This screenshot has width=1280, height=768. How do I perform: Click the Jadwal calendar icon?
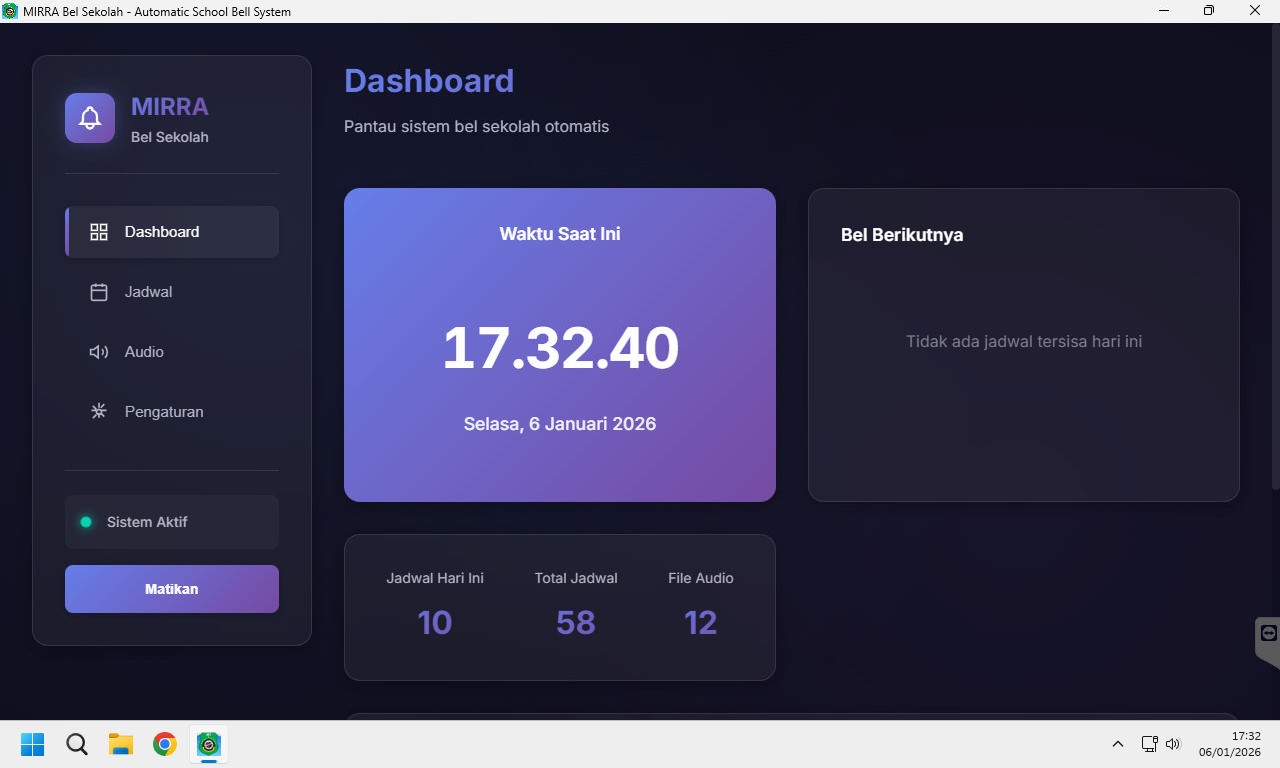99,292
